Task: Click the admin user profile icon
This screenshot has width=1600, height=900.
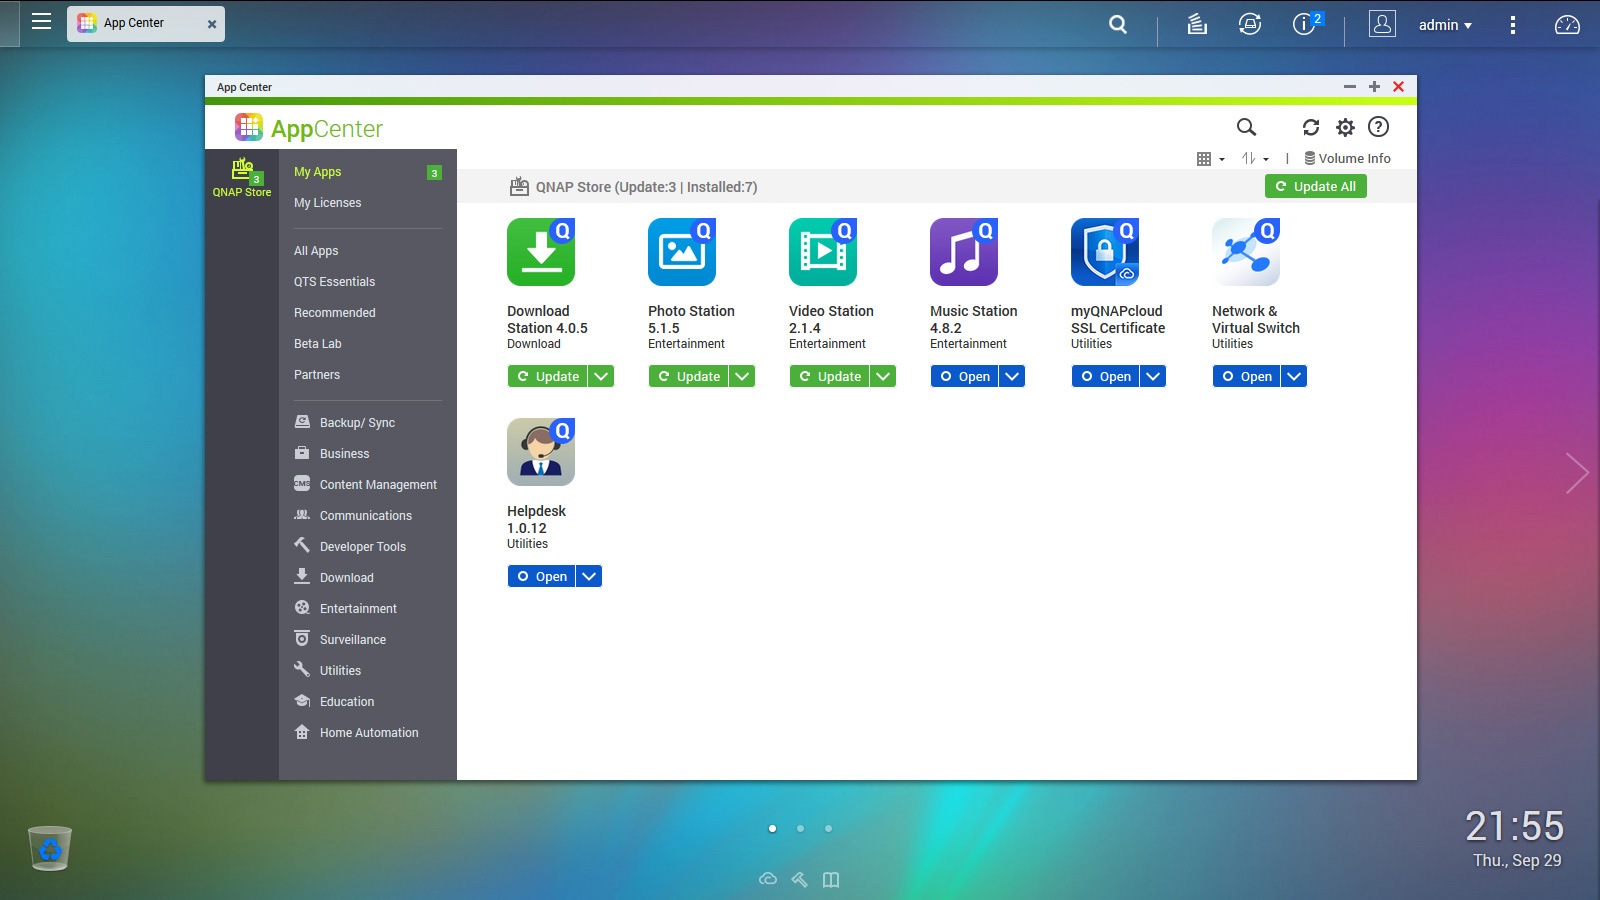Action: pyautogui.click(x=1382, y=24)
